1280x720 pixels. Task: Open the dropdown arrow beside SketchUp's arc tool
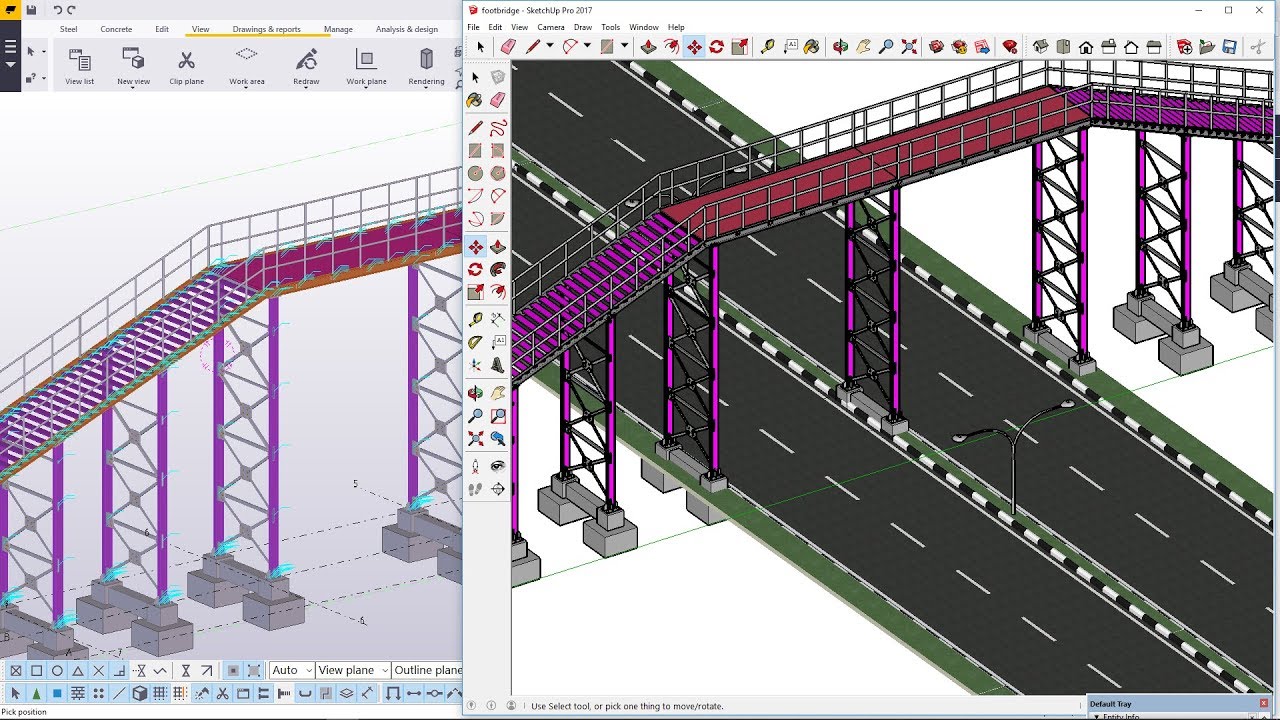click(x=587, y=47)
